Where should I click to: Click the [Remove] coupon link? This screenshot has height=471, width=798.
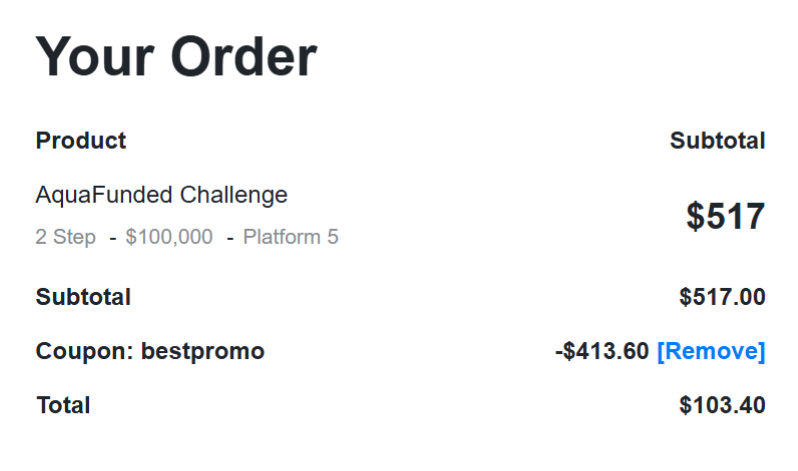point(710,351)
